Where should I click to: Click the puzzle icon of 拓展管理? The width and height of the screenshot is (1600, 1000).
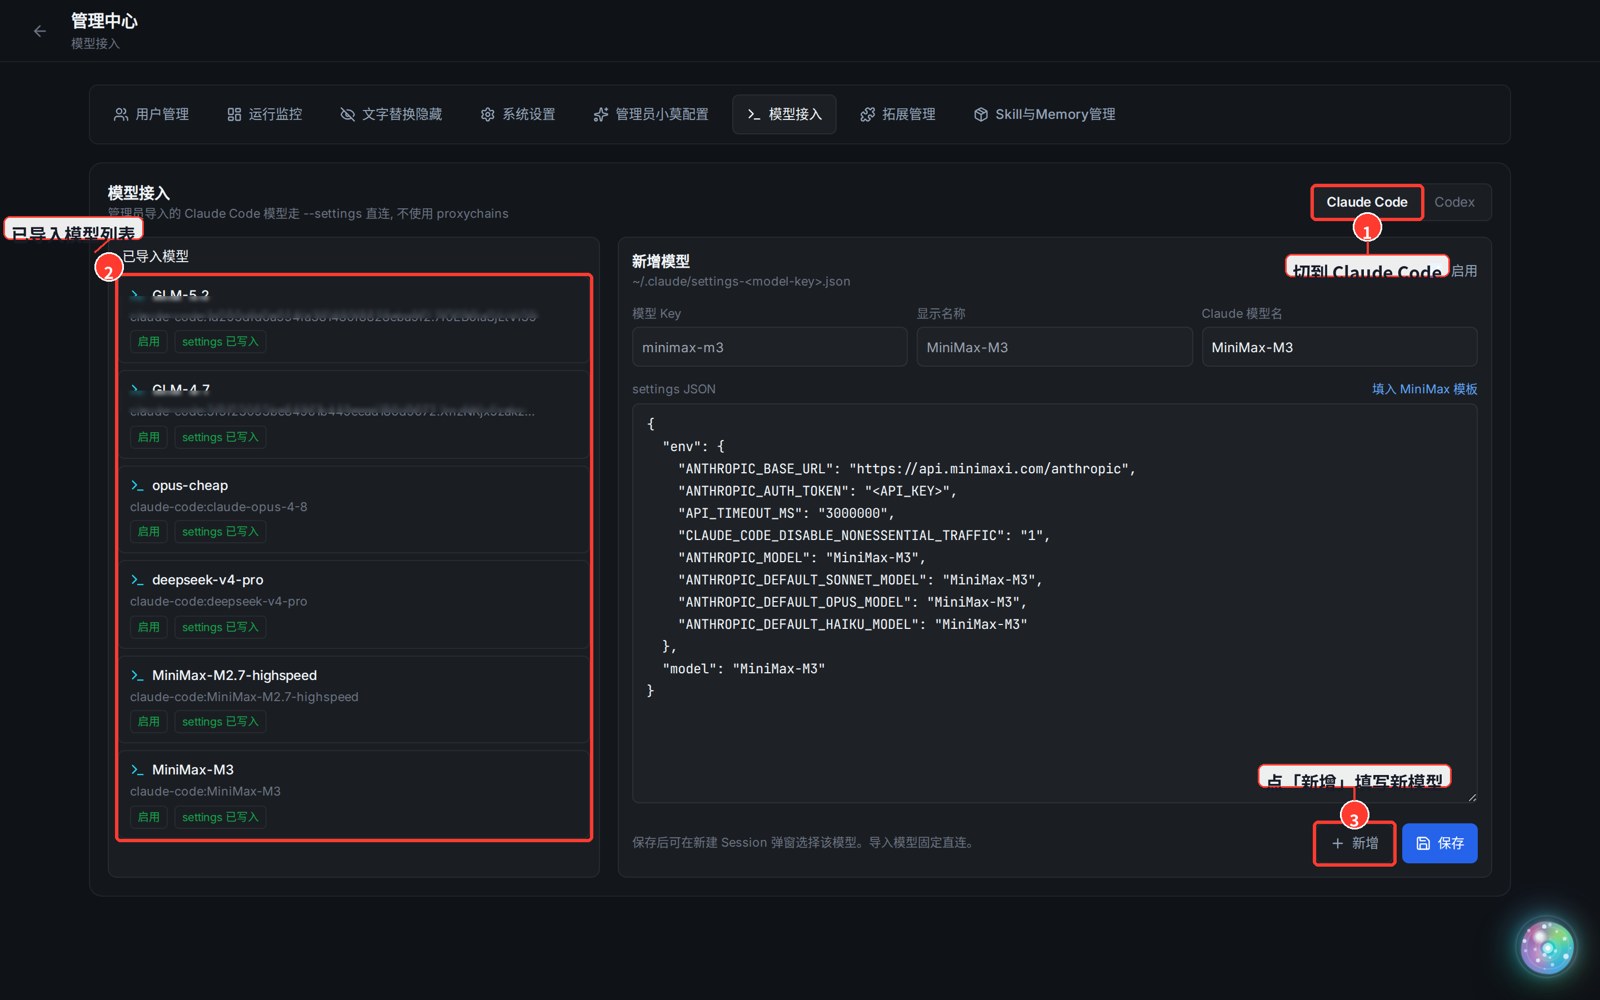click(x=868, y=114)
